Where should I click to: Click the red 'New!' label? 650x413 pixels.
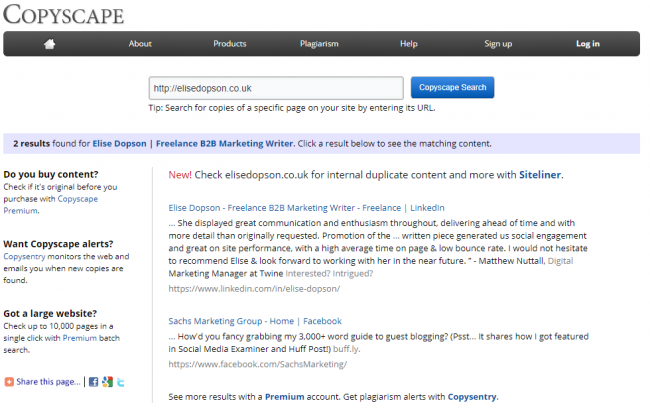(180, 175)
